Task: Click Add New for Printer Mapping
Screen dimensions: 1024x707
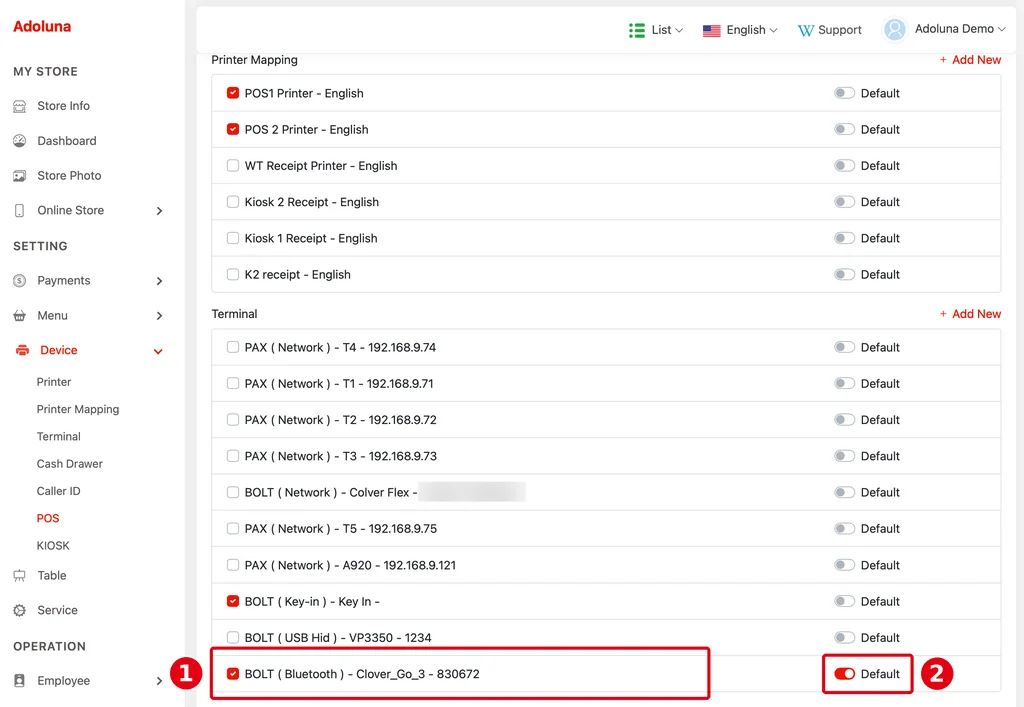Action: click(x=970, y=59)
